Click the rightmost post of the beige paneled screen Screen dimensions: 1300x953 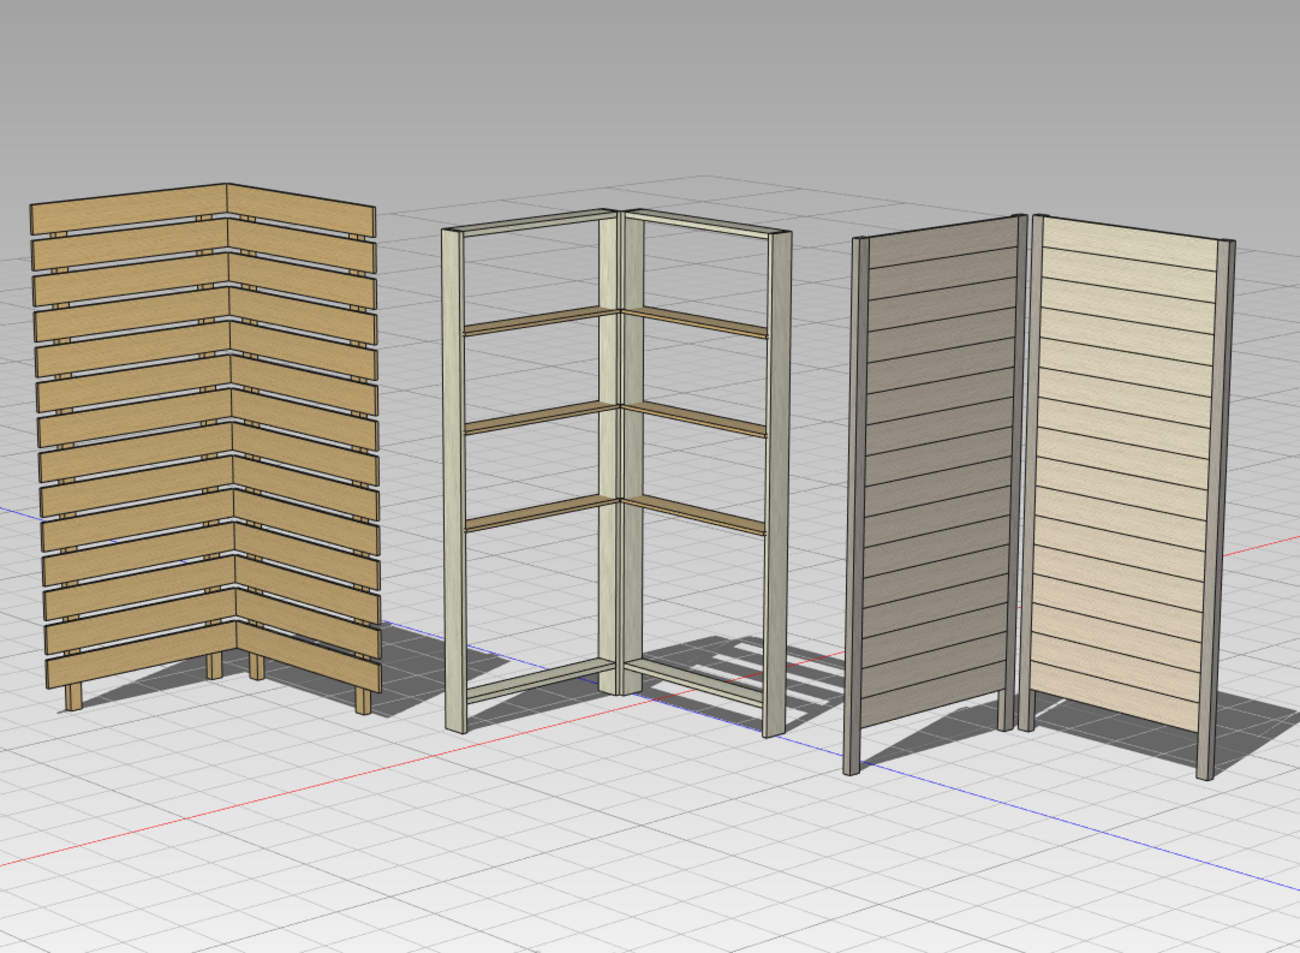point(1217,510)
